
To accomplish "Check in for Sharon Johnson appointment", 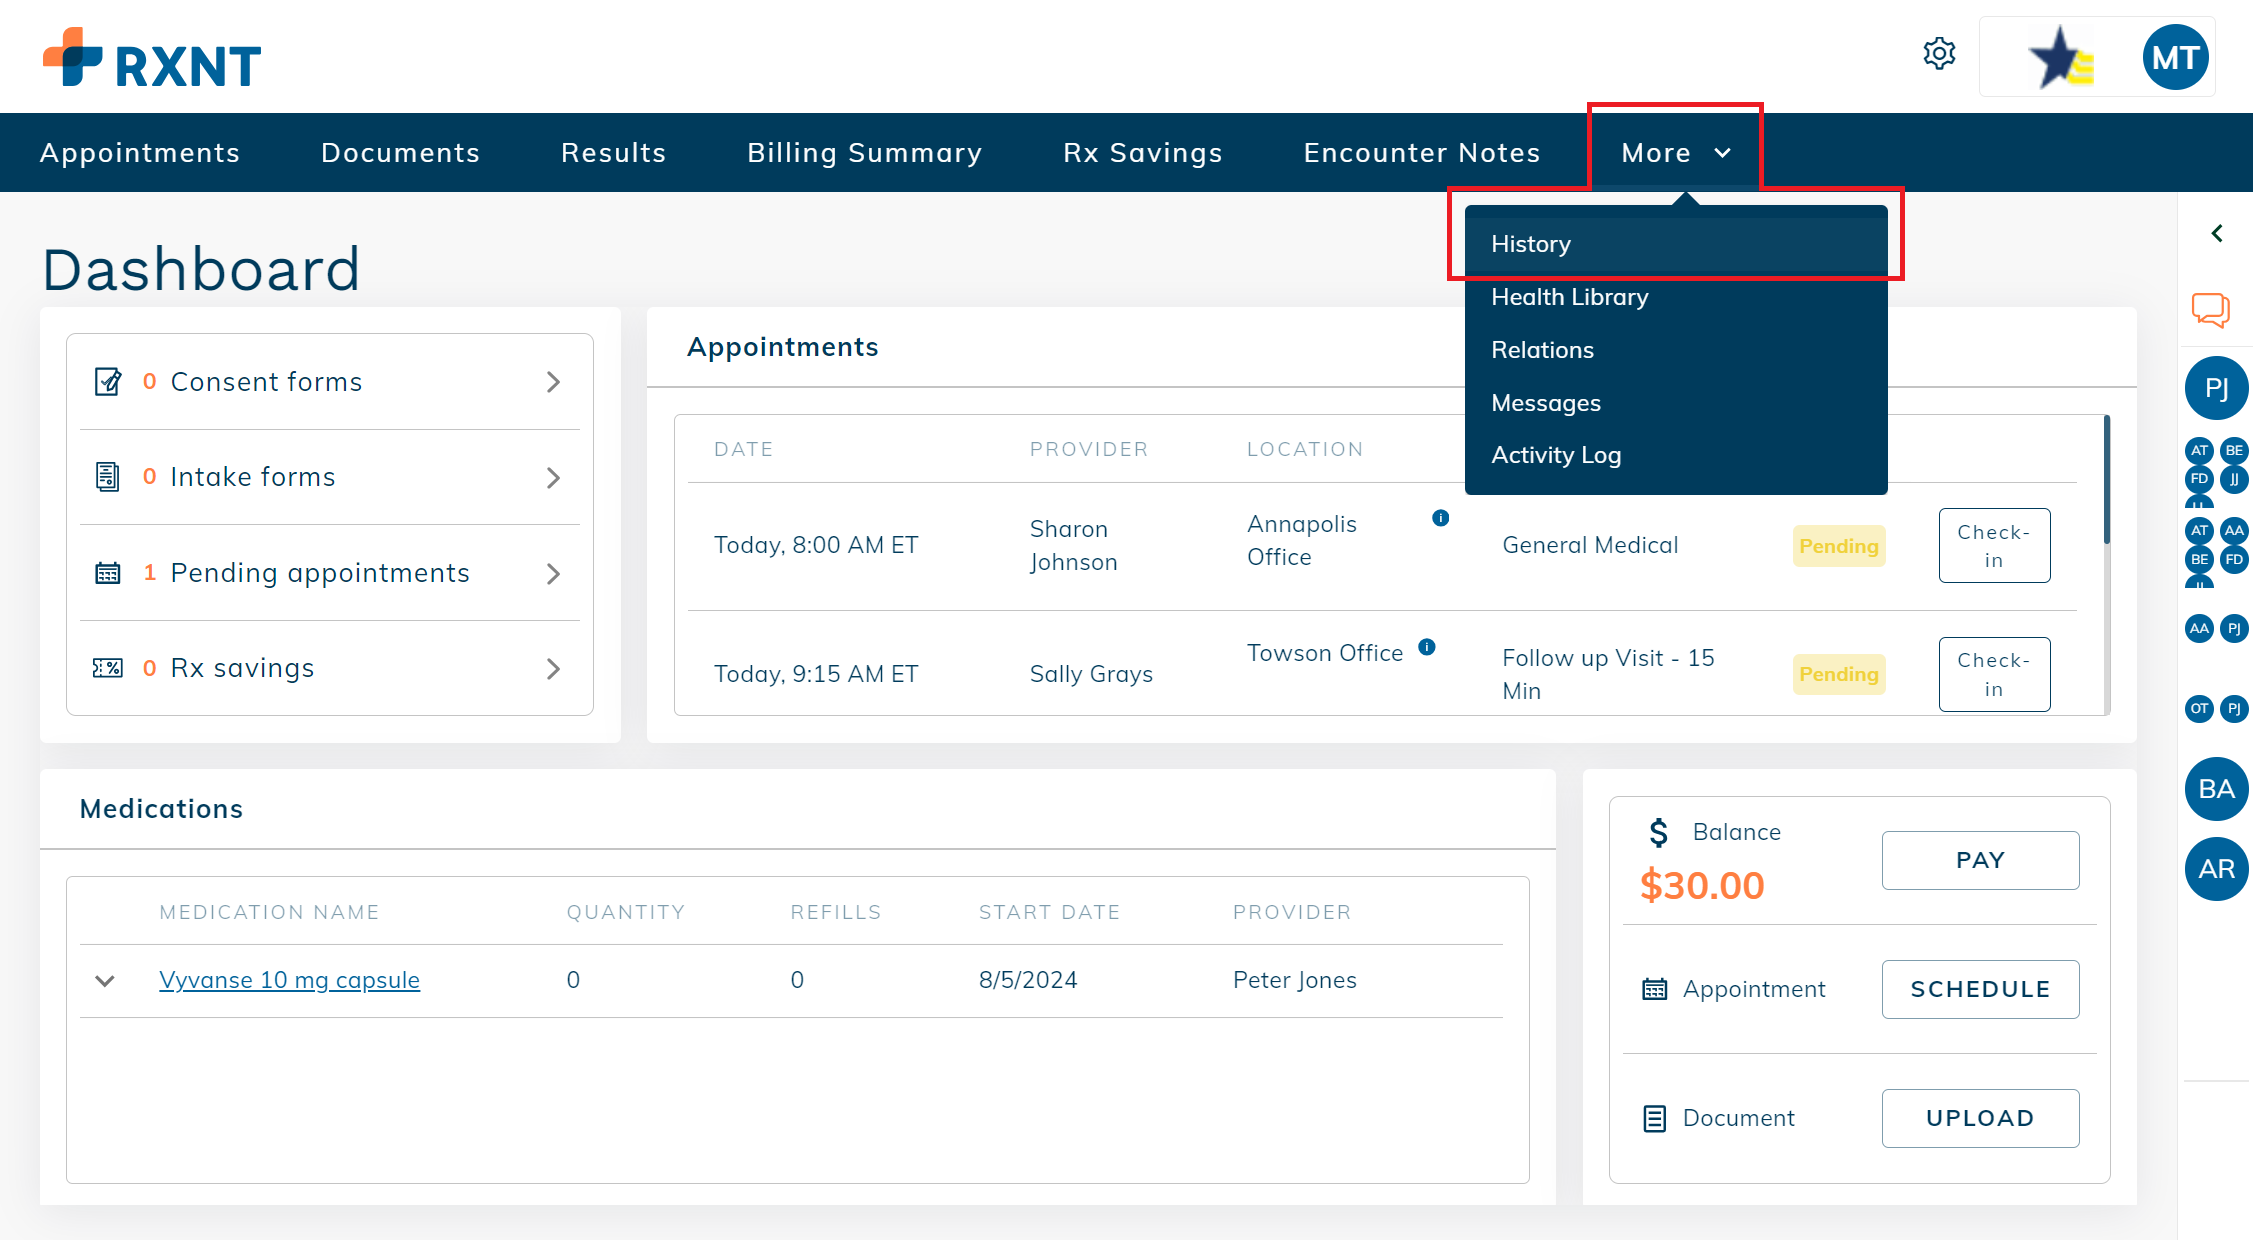I will [1994, 546].
